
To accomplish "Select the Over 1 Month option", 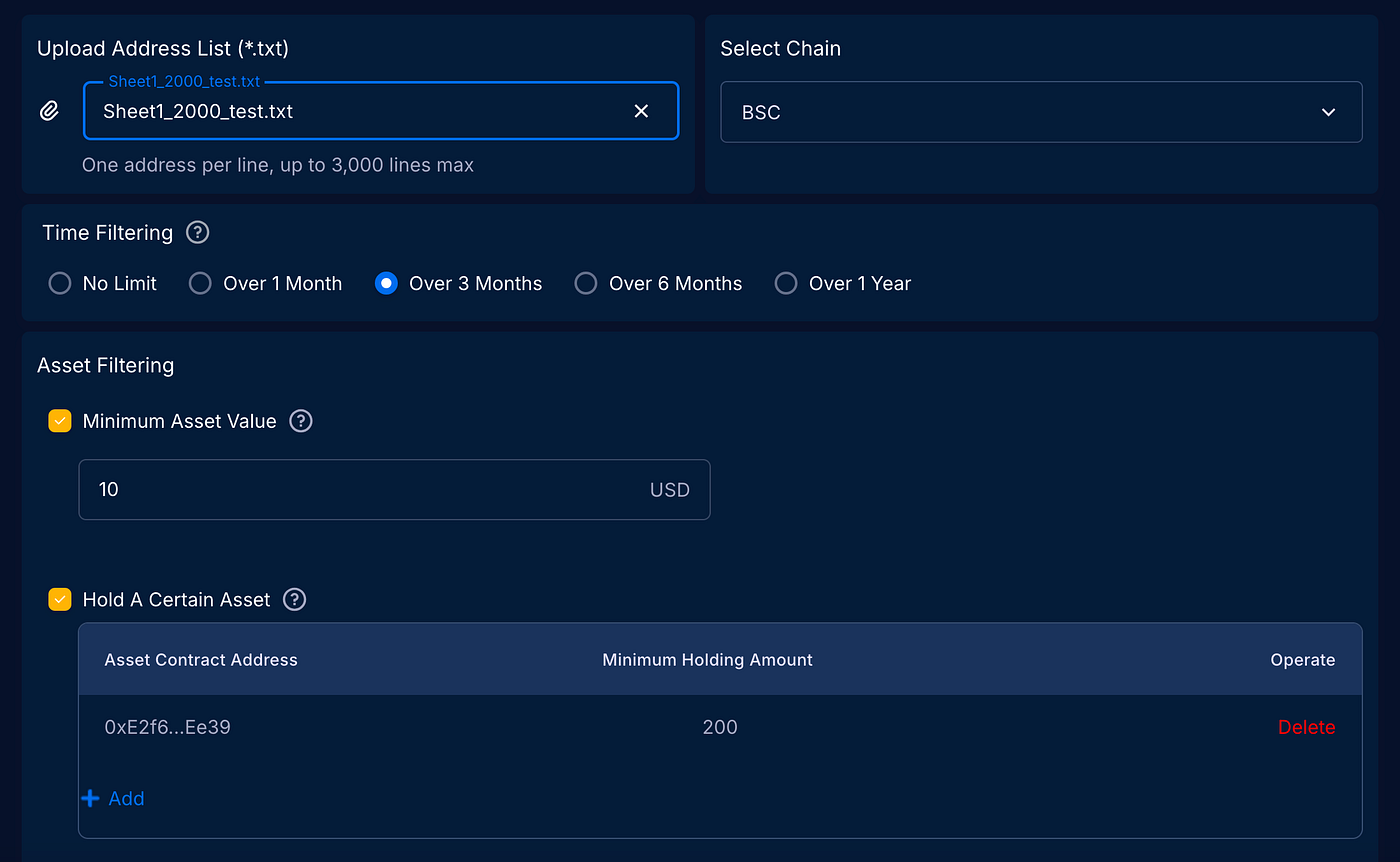I will click(200, 284).
